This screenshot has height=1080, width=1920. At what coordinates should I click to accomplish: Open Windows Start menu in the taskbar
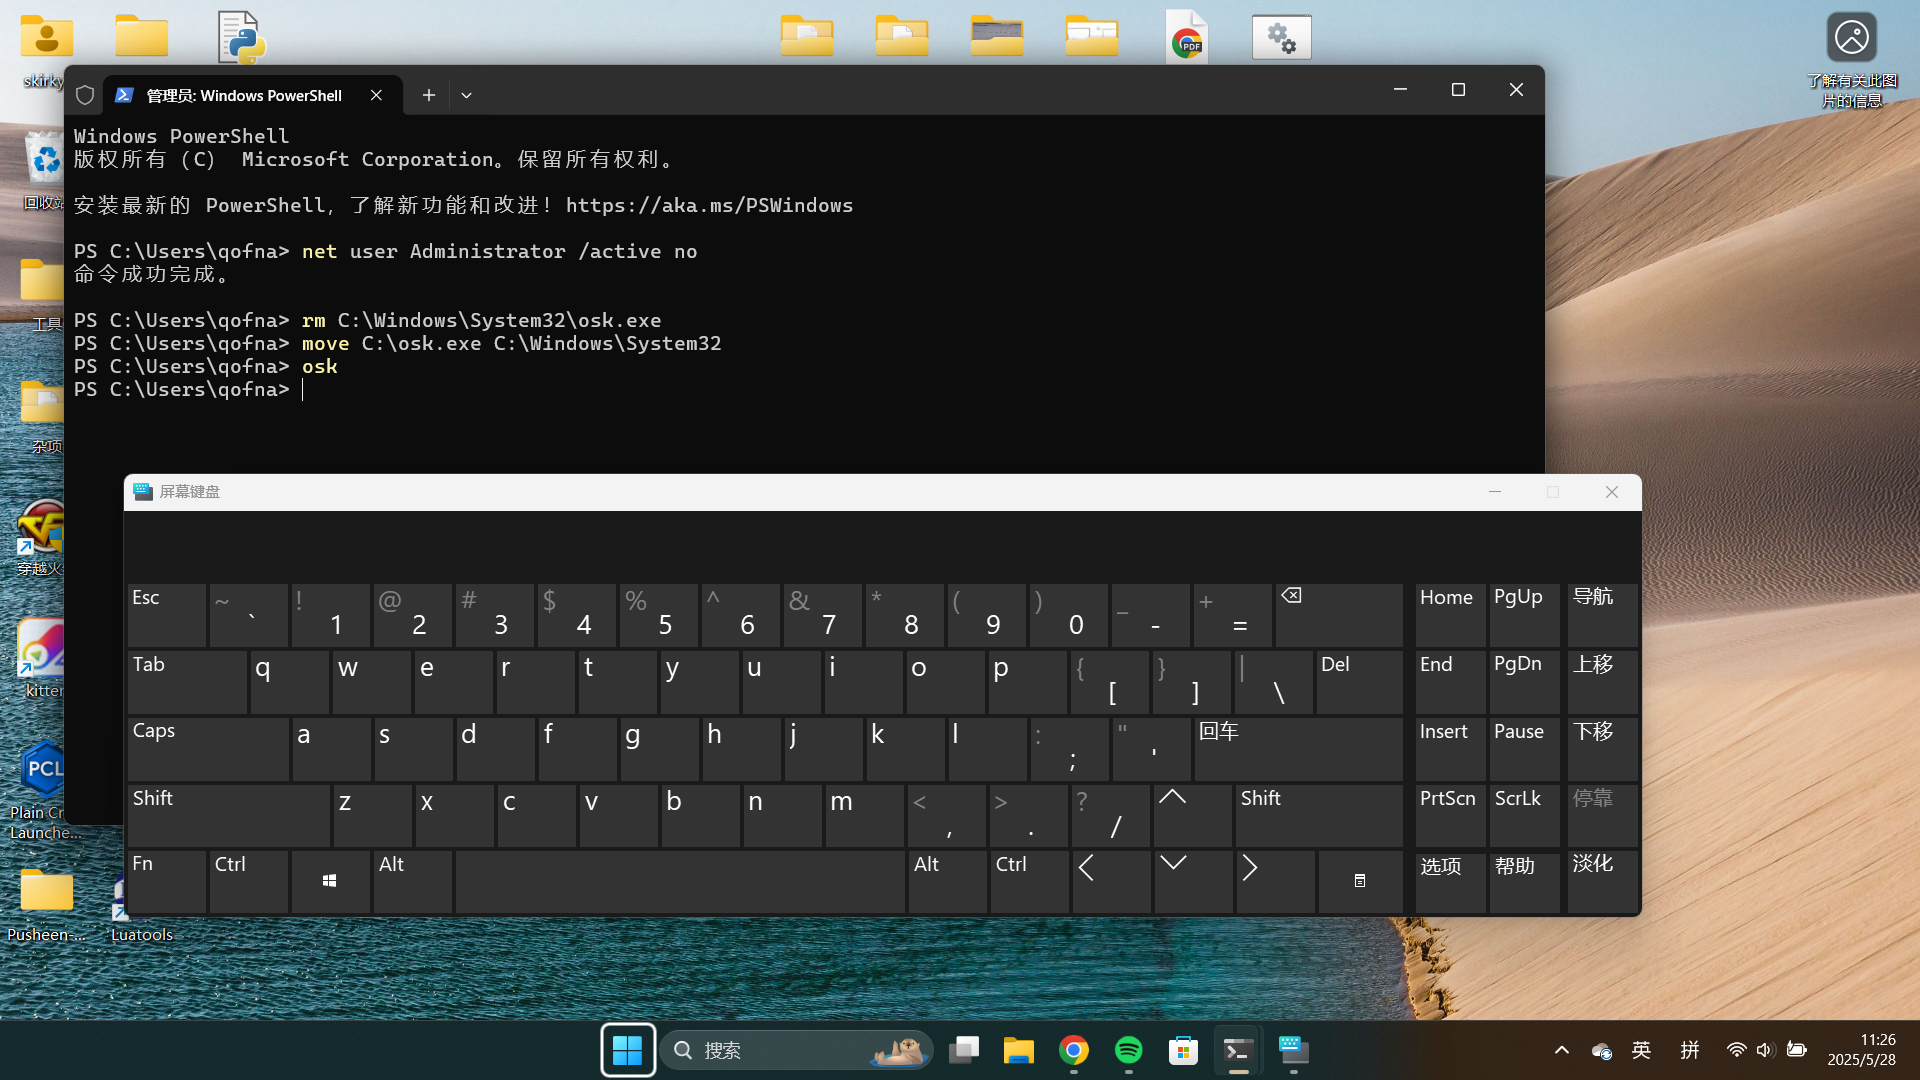pyautogui.click(x=628, y=1050)
